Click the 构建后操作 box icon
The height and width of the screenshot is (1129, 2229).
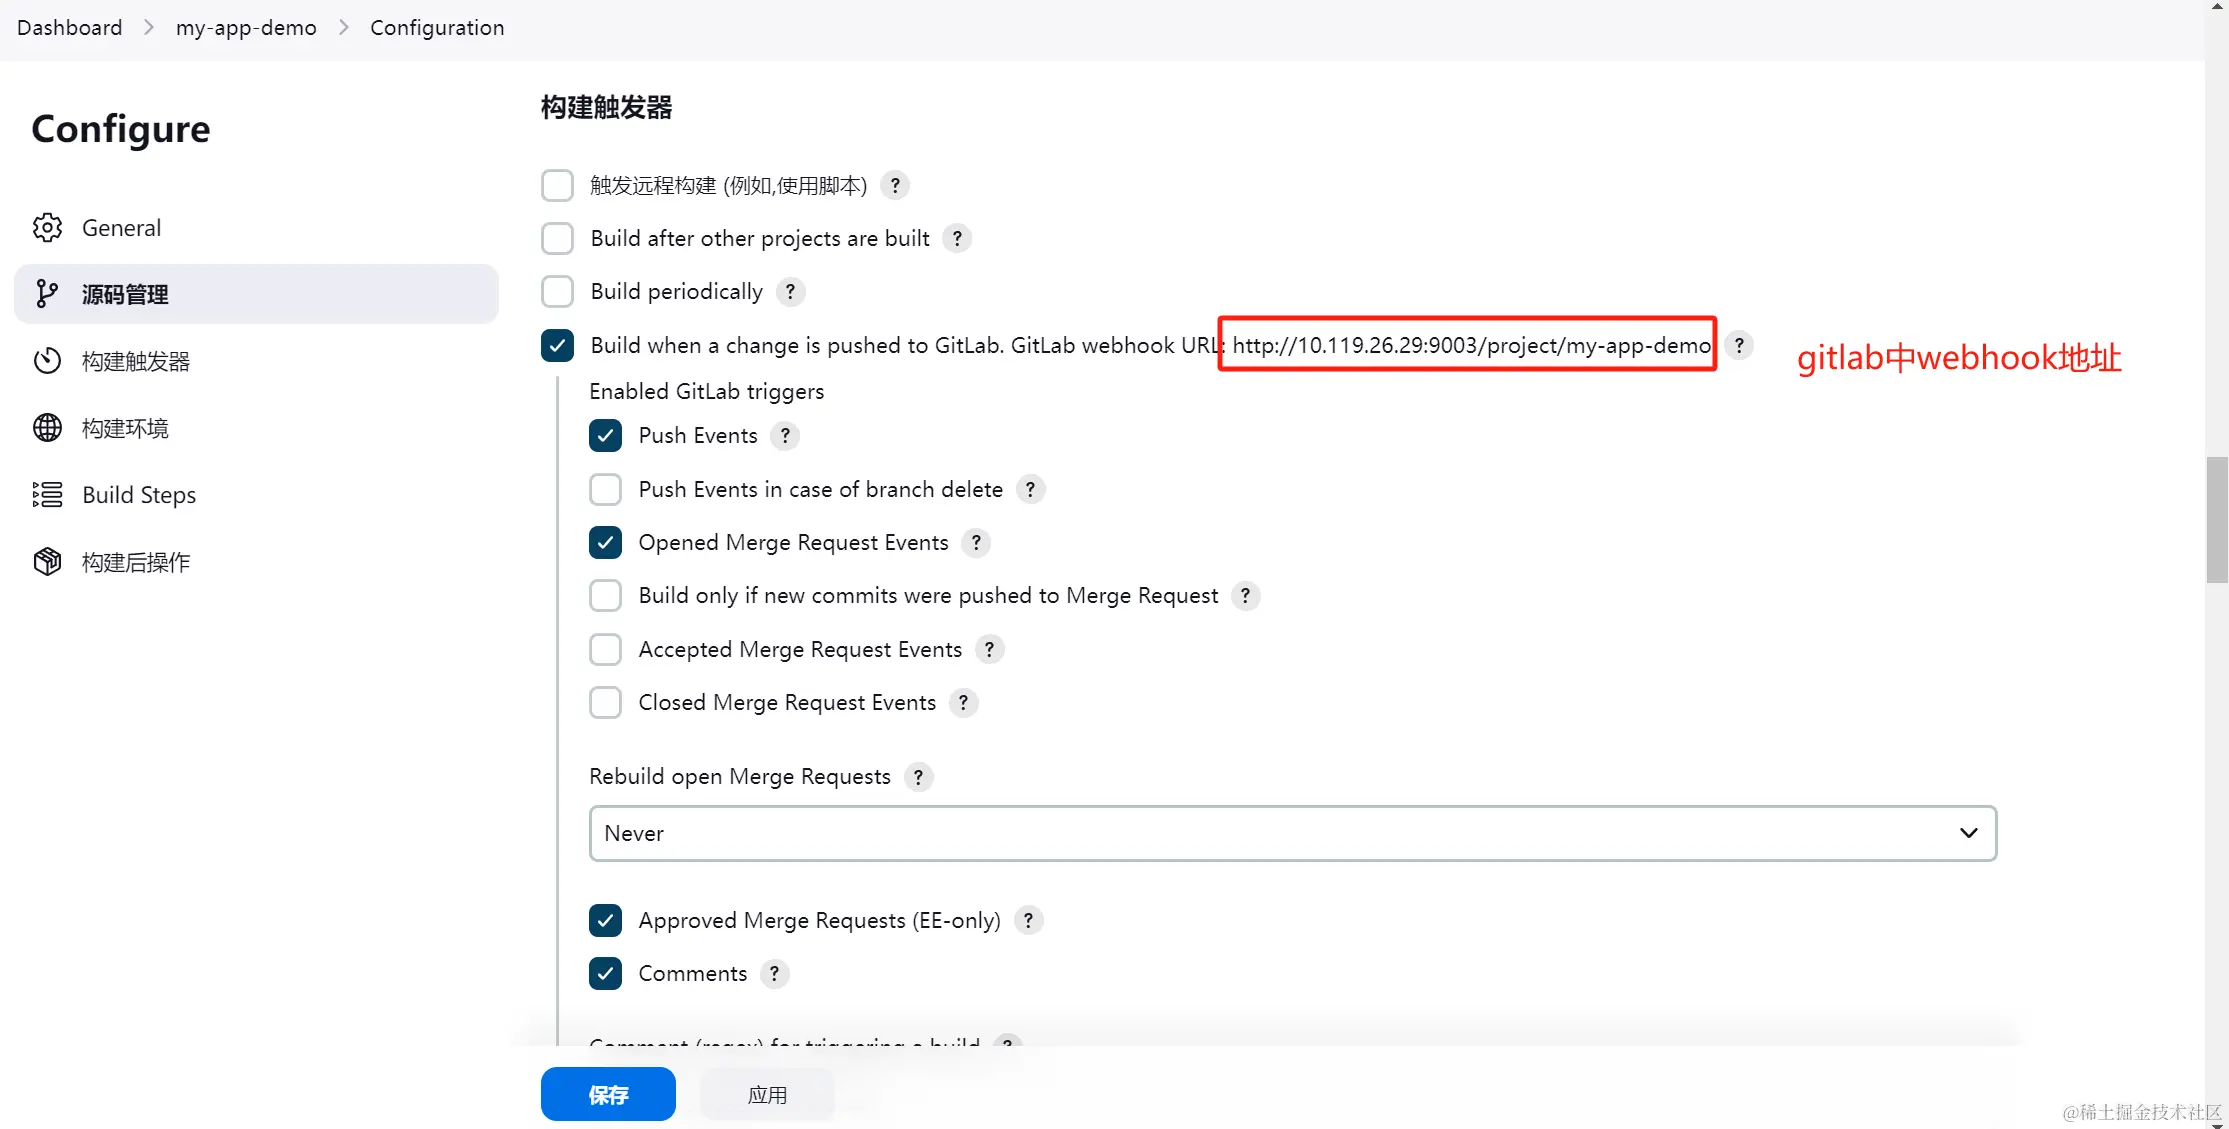pyautogui.click(x=47, y=562)
